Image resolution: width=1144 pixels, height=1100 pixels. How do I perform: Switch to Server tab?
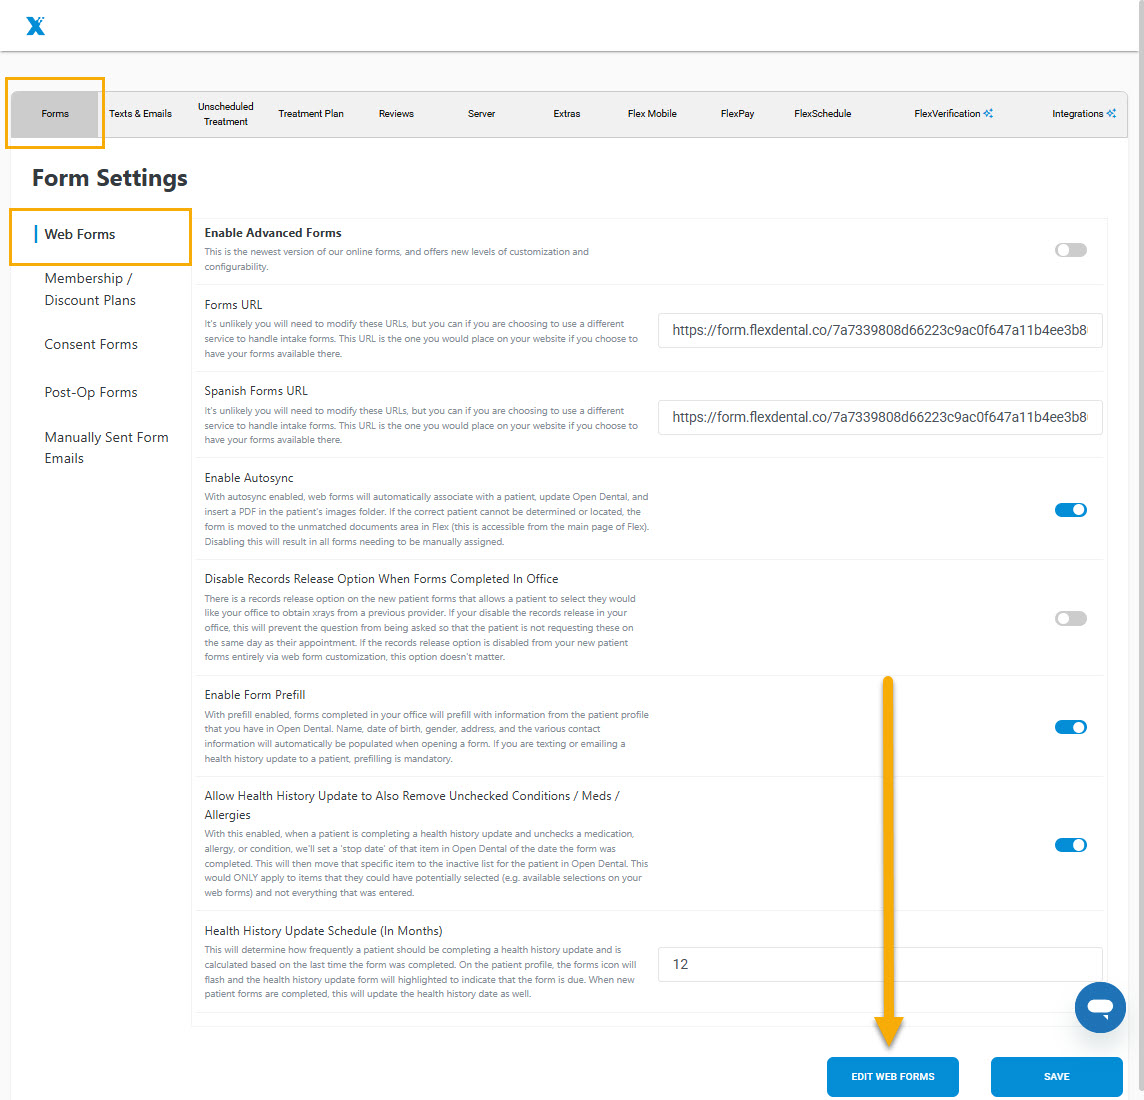(482, 114)
